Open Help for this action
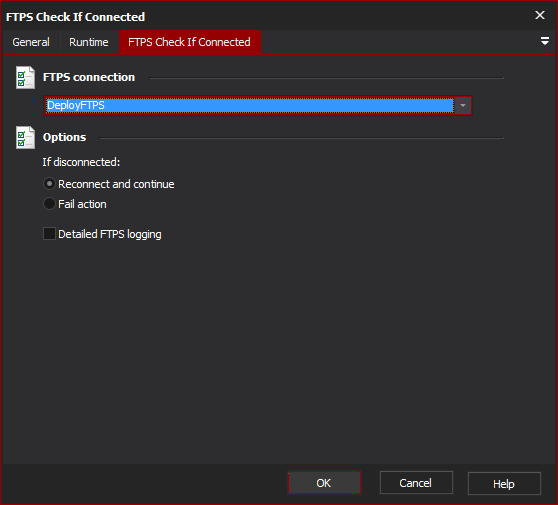The image size is (558, 505). [x=504, y=484]
